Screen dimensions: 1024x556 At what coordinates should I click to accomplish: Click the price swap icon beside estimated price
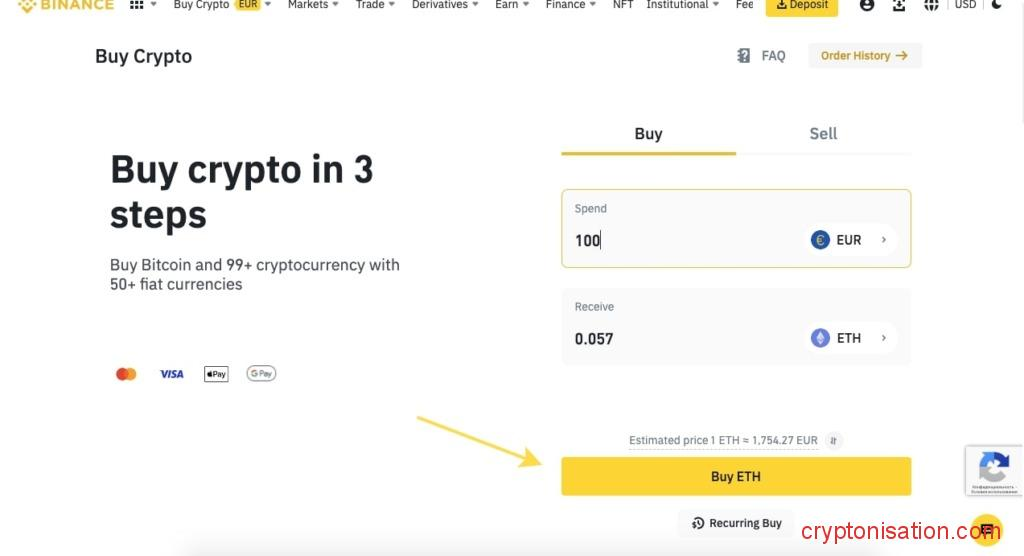coord(835,440)
